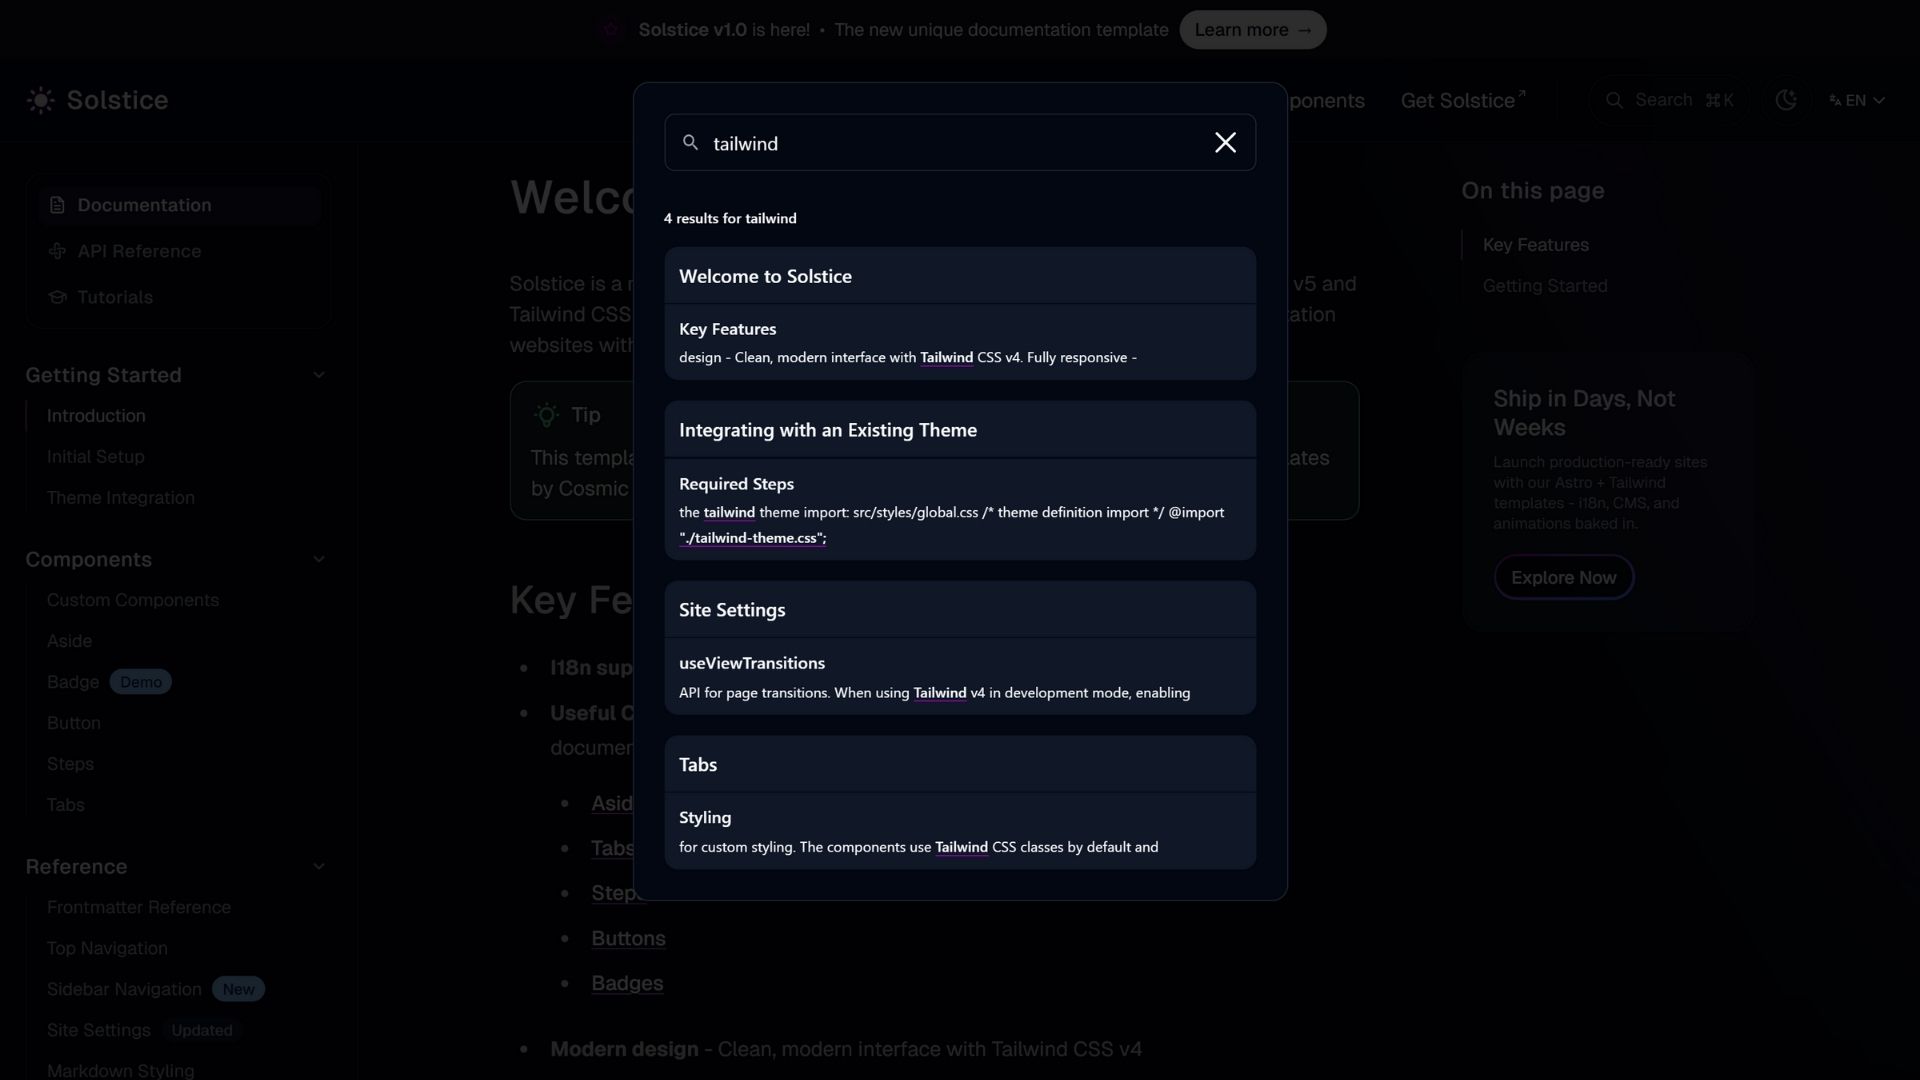Clear search with the X icon
Image resolution: width=1920 pixels, height=1080 pixels.
click(x=1225, y=143)
